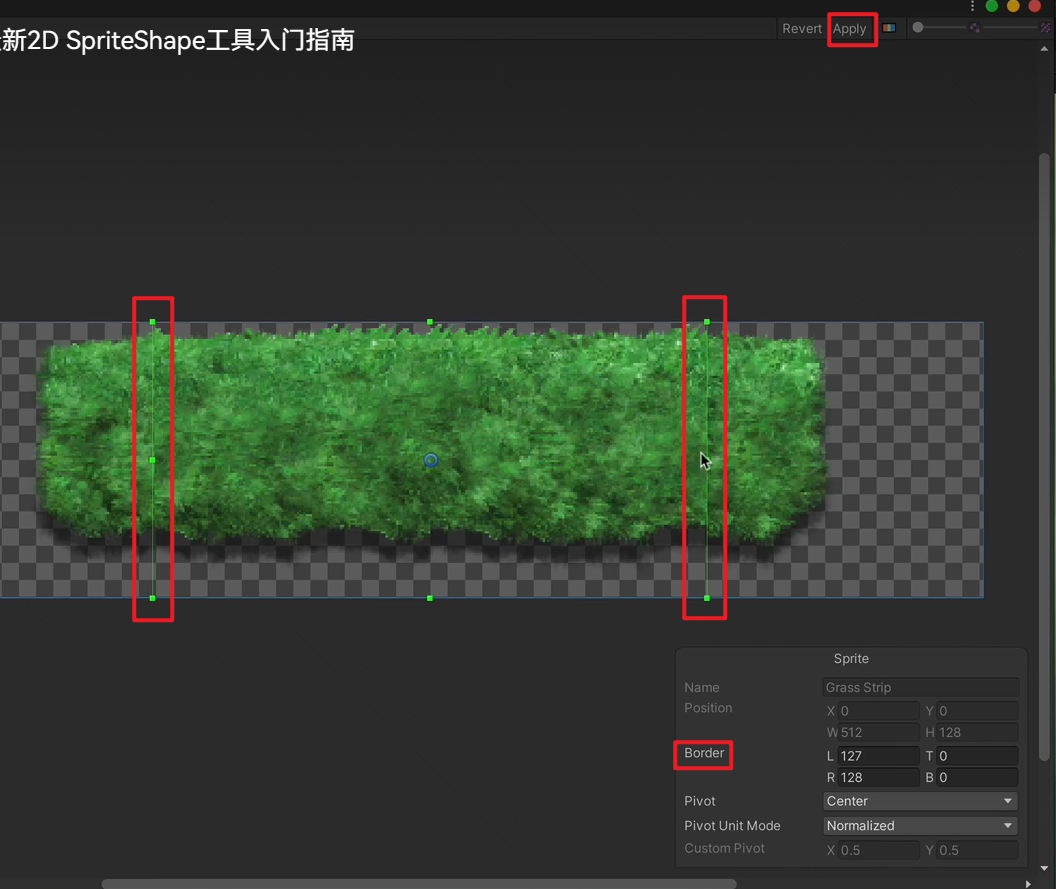Click the checkered icon at the slider's right end

click(1046, 27)
